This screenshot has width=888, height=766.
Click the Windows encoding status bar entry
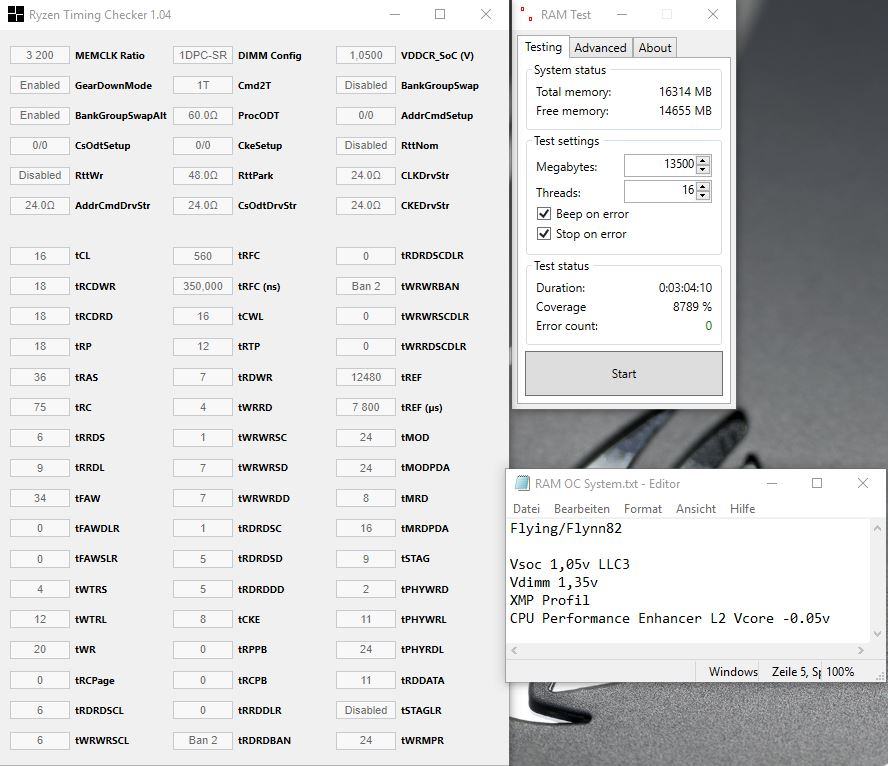(733, 671)
